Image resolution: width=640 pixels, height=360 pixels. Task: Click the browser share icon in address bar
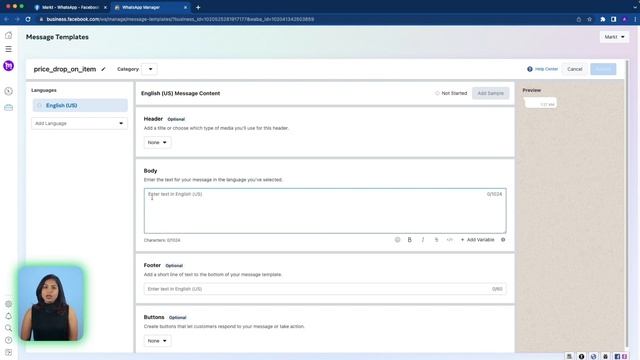[x=578, y=19]
